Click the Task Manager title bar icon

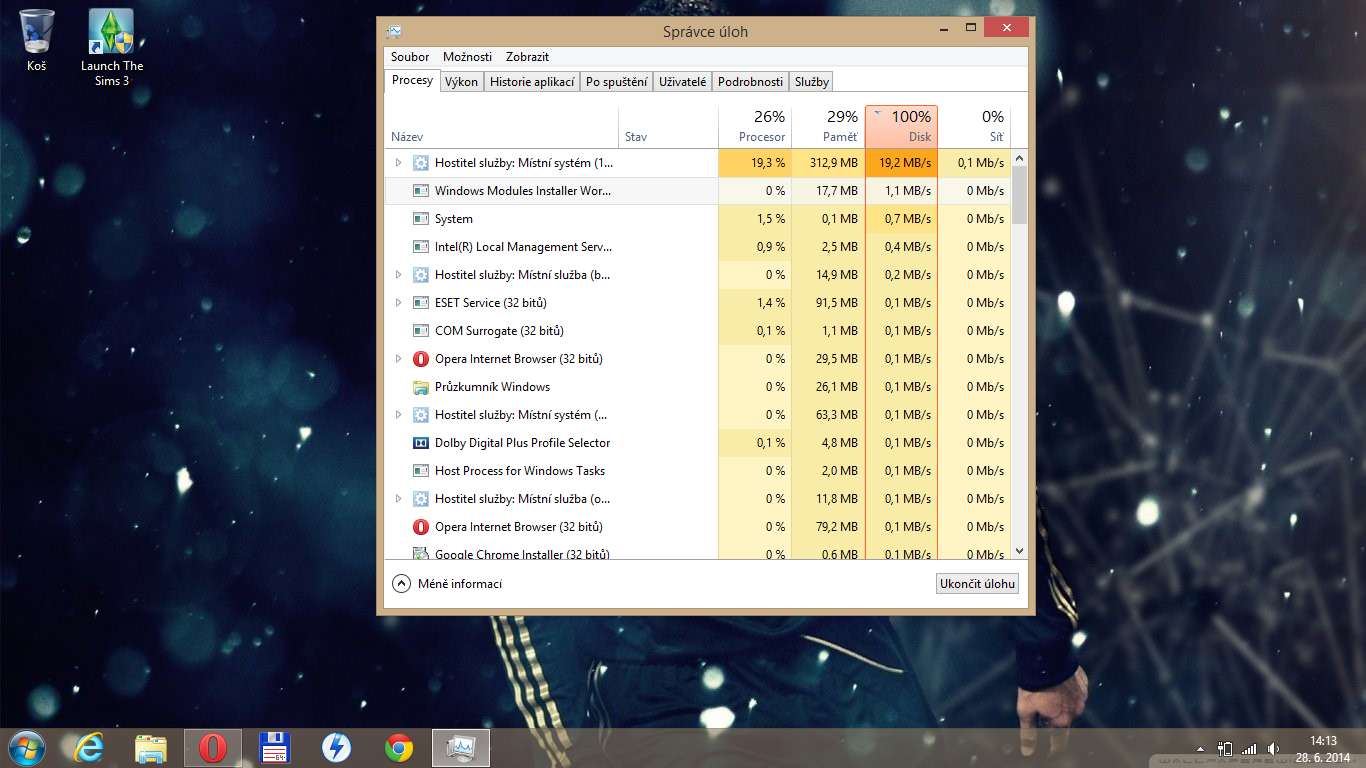(394, 31)
